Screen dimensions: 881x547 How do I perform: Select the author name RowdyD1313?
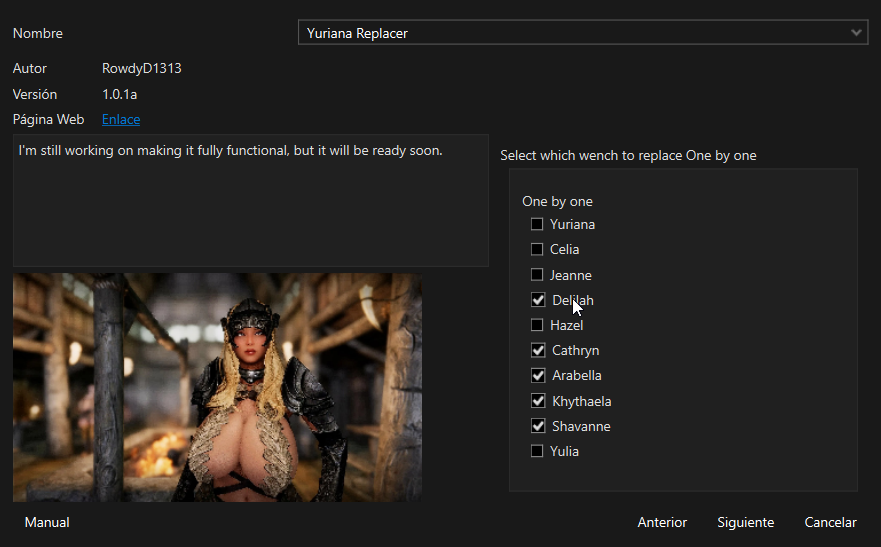(142, 69)
